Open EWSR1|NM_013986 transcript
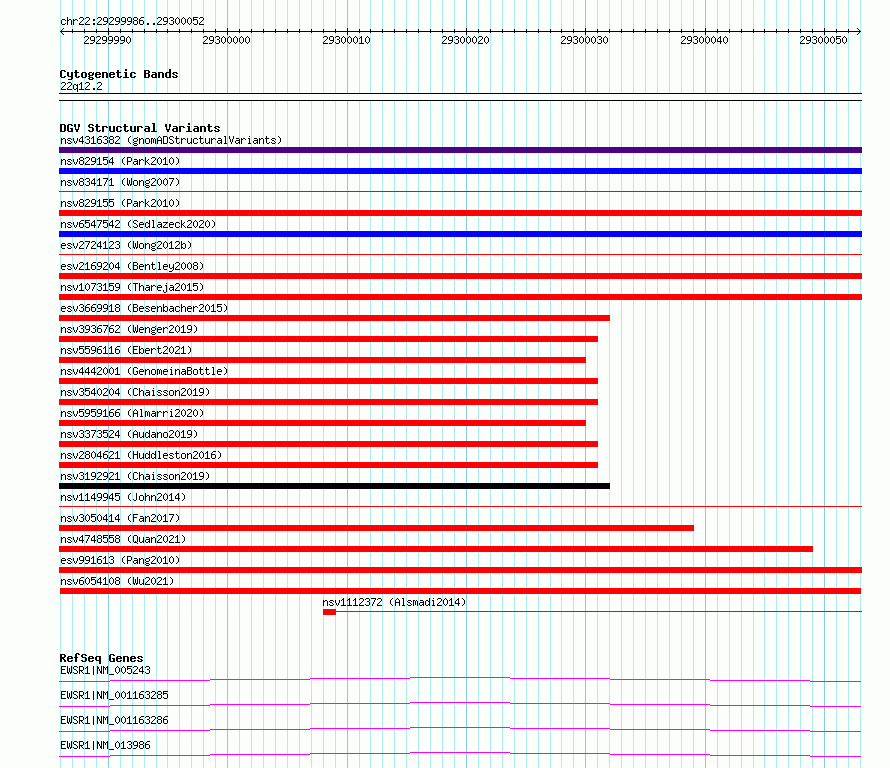 [105, 745]
